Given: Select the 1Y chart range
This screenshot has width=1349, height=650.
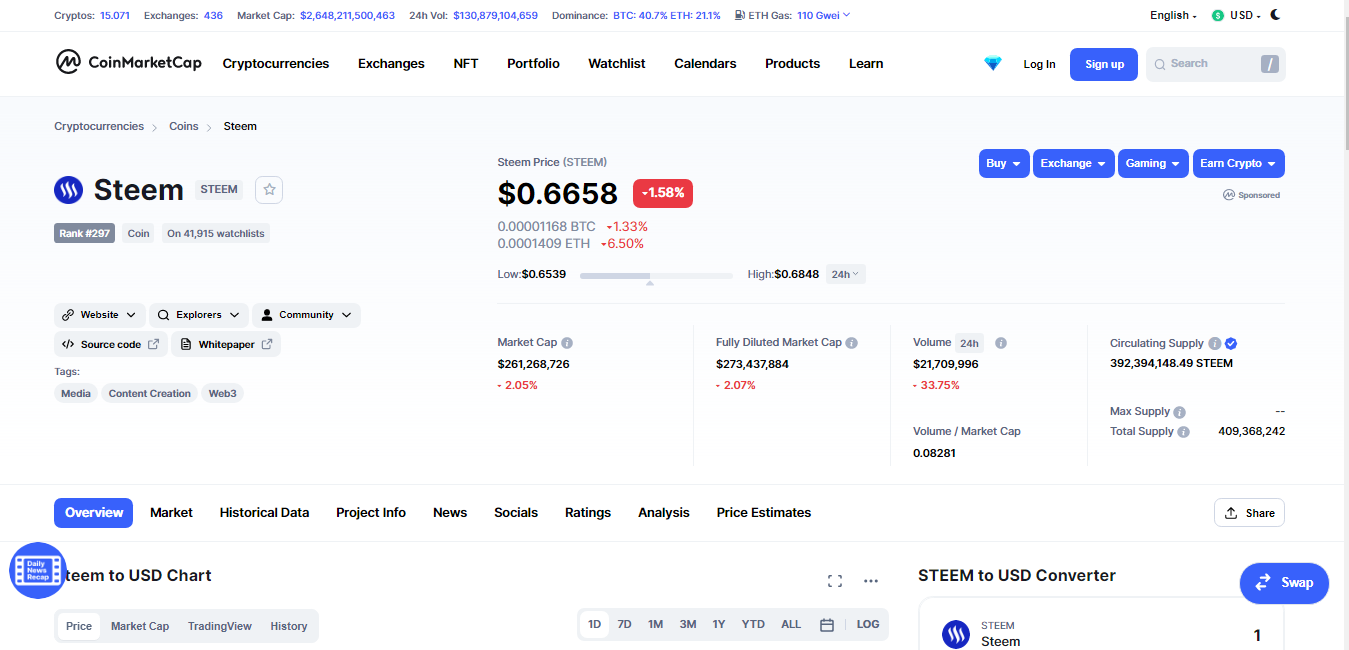Looking at the screenshot, I should tap(719, 624).
